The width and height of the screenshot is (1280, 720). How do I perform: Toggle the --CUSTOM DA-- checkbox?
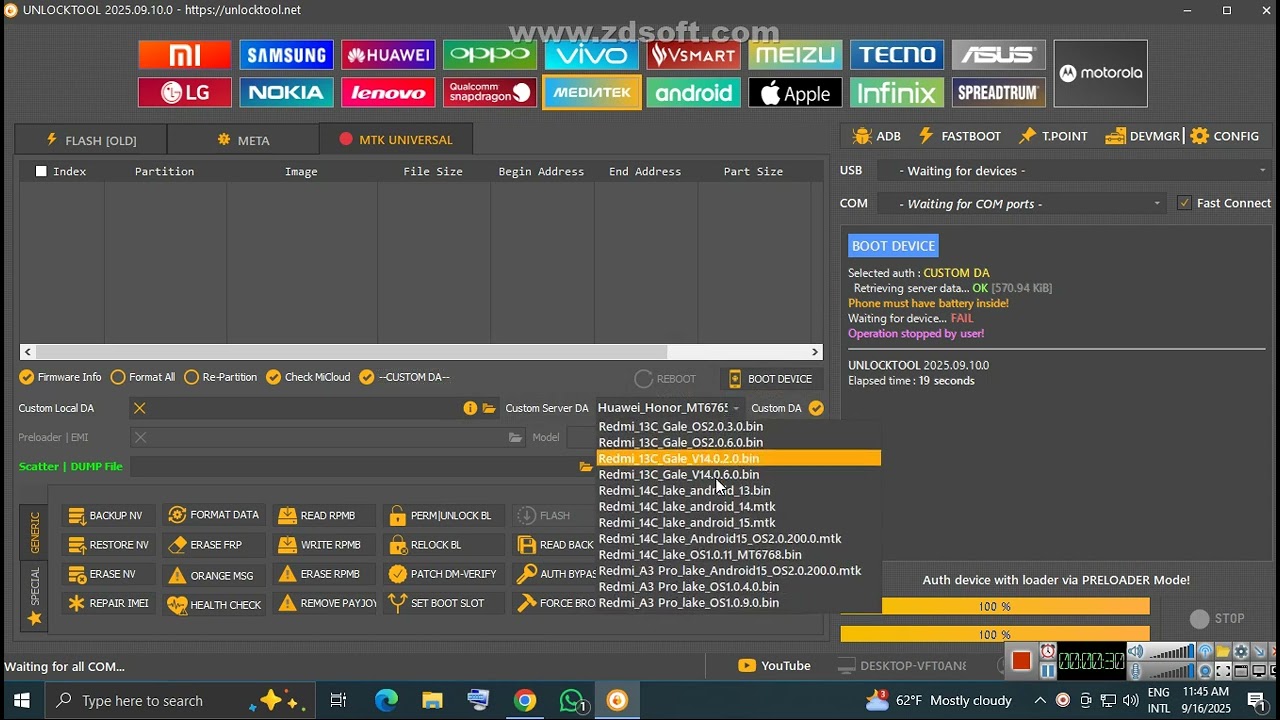pyautogui.click(x=367, y=377)
